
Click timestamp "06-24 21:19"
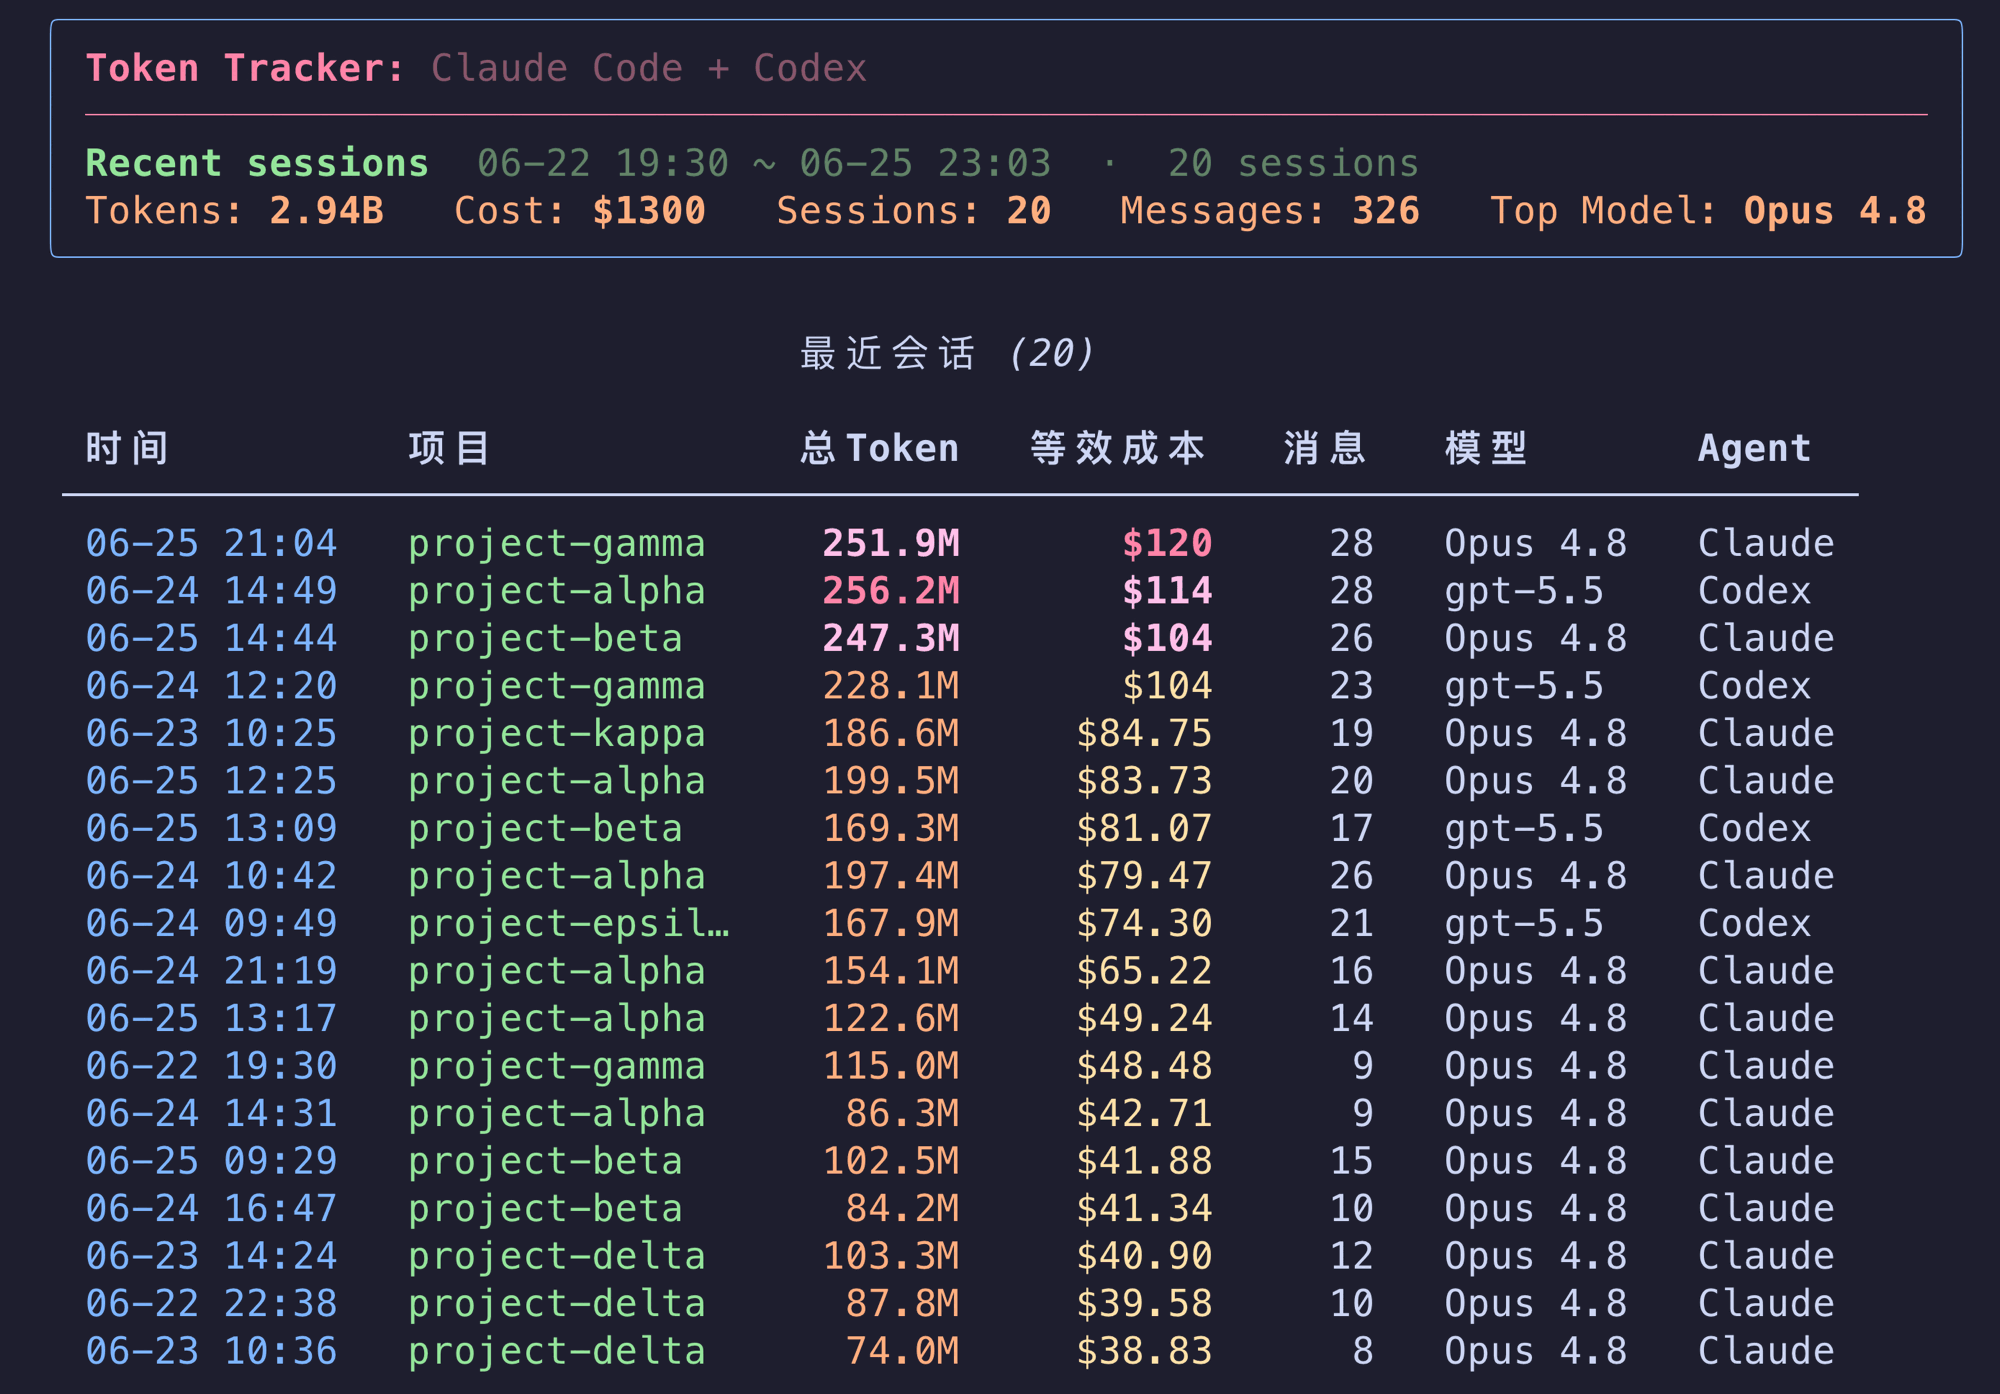[x=212, y=971]
